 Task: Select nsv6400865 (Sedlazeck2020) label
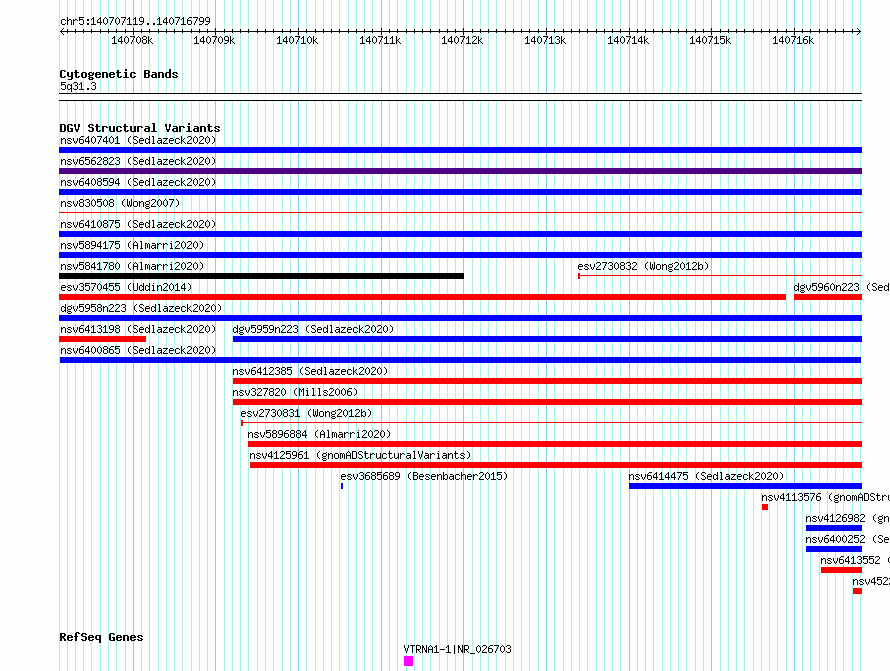[x=138, y=350]
